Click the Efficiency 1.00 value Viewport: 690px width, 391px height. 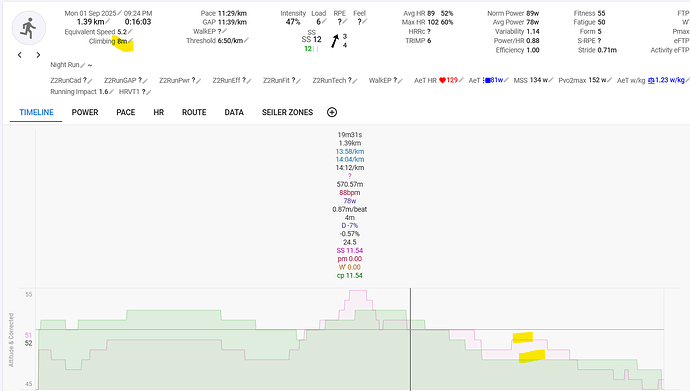coord(533,50)
